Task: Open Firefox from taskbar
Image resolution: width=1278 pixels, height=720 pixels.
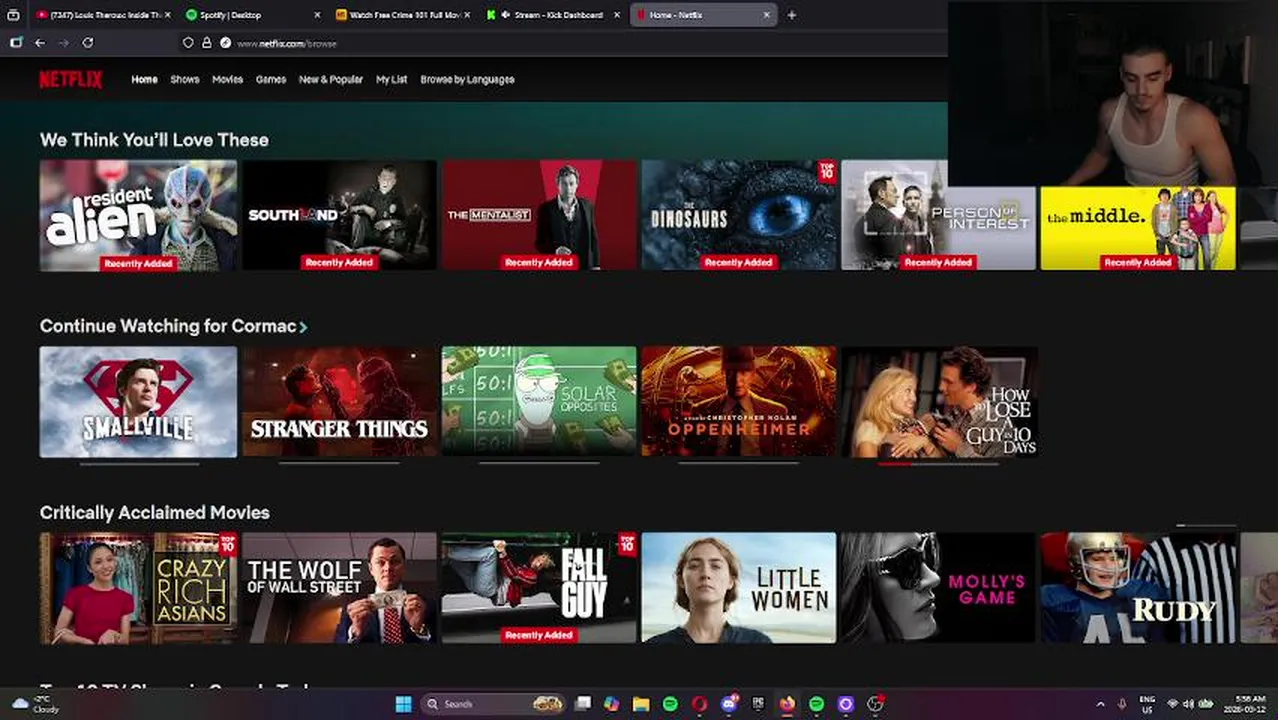Action: 787,704
